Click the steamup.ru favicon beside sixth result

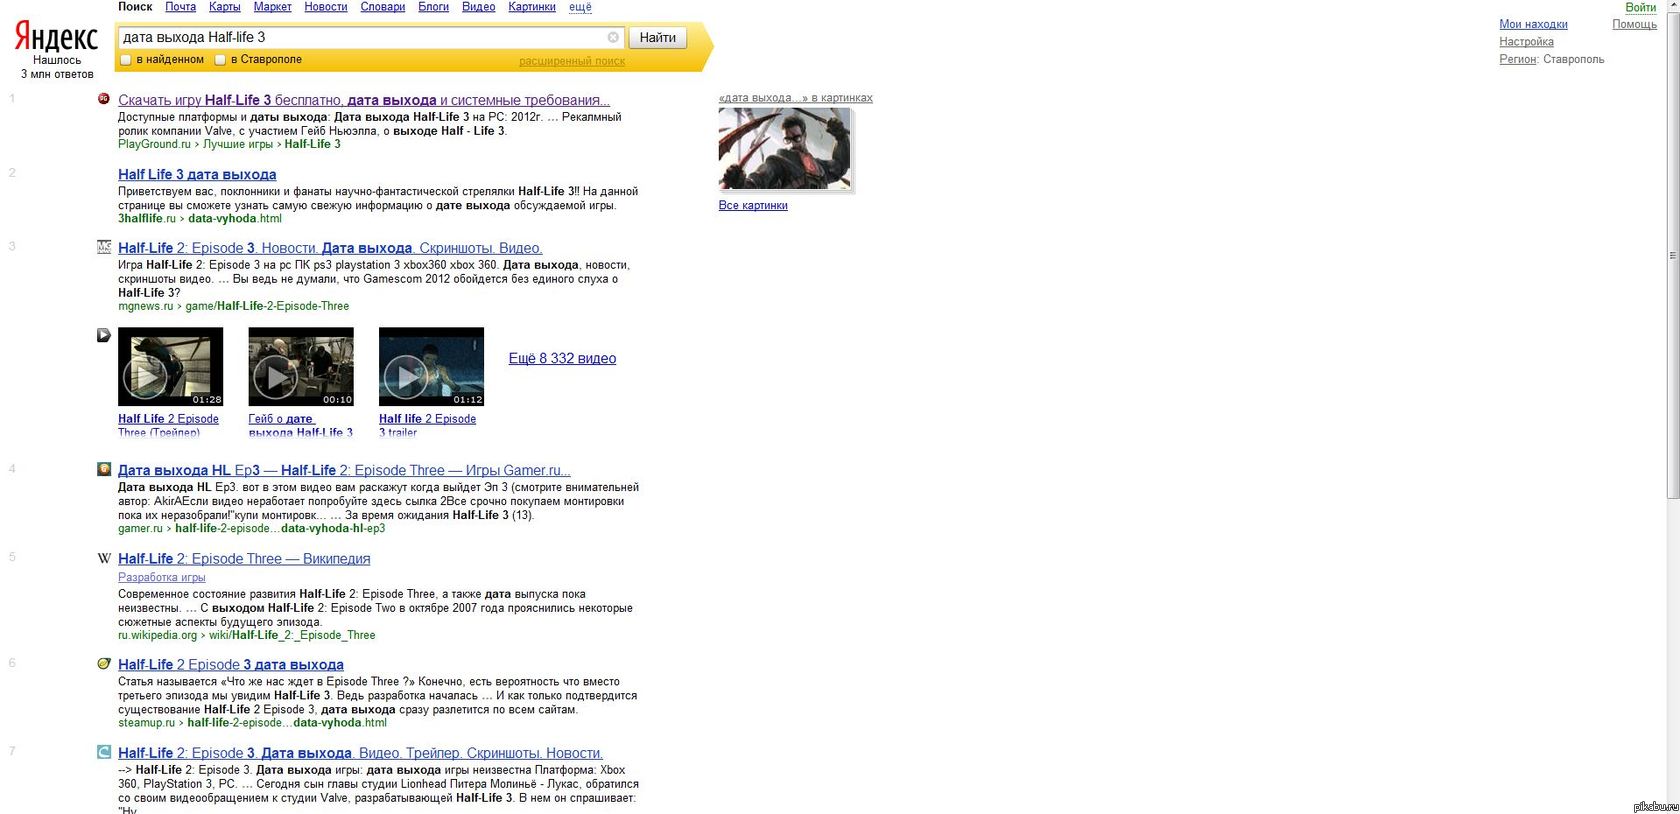(x=104, y=664)
